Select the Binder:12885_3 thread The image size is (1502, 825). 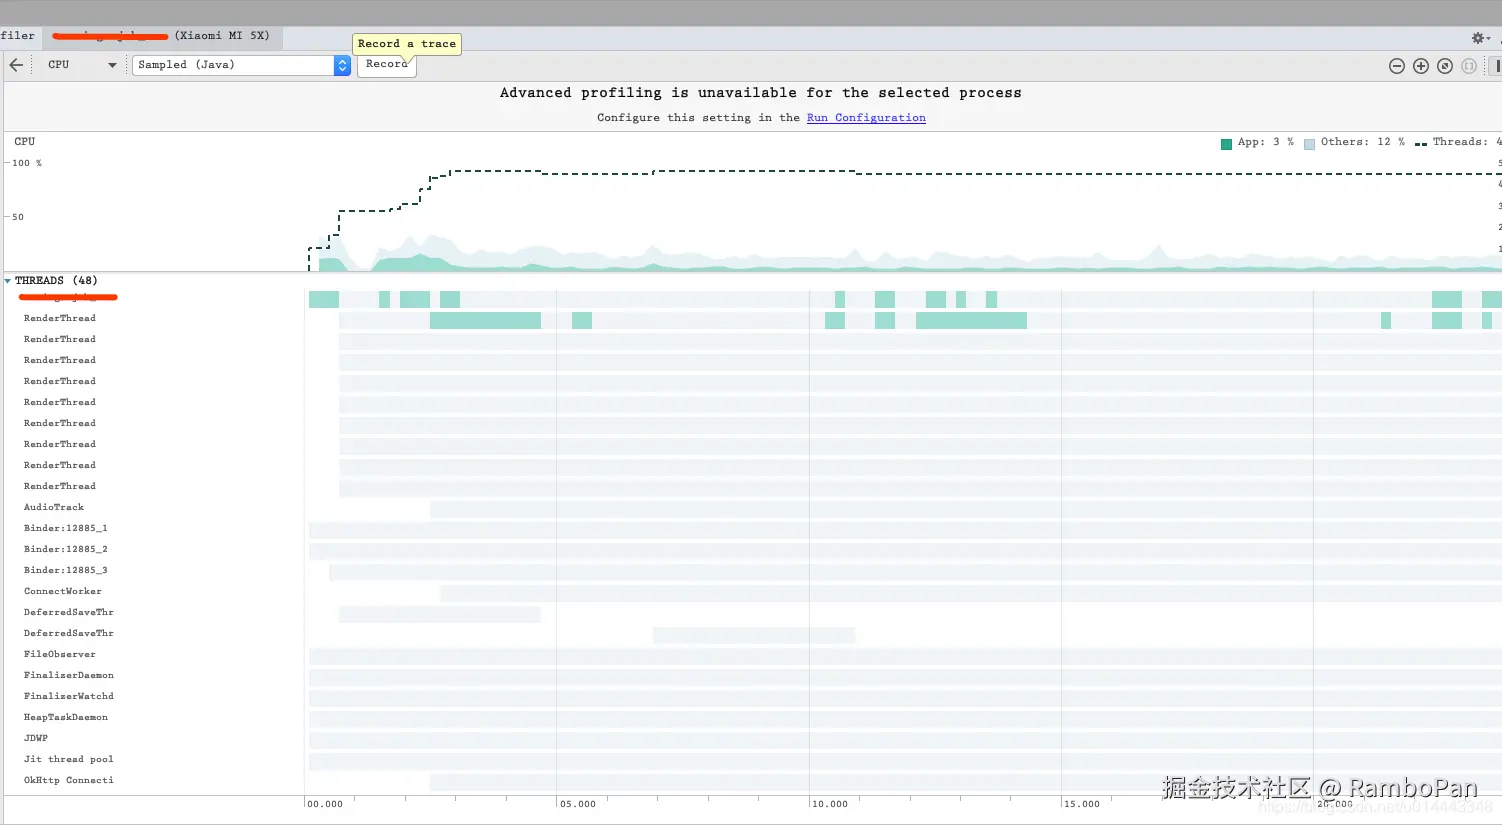tap(66, 570)
